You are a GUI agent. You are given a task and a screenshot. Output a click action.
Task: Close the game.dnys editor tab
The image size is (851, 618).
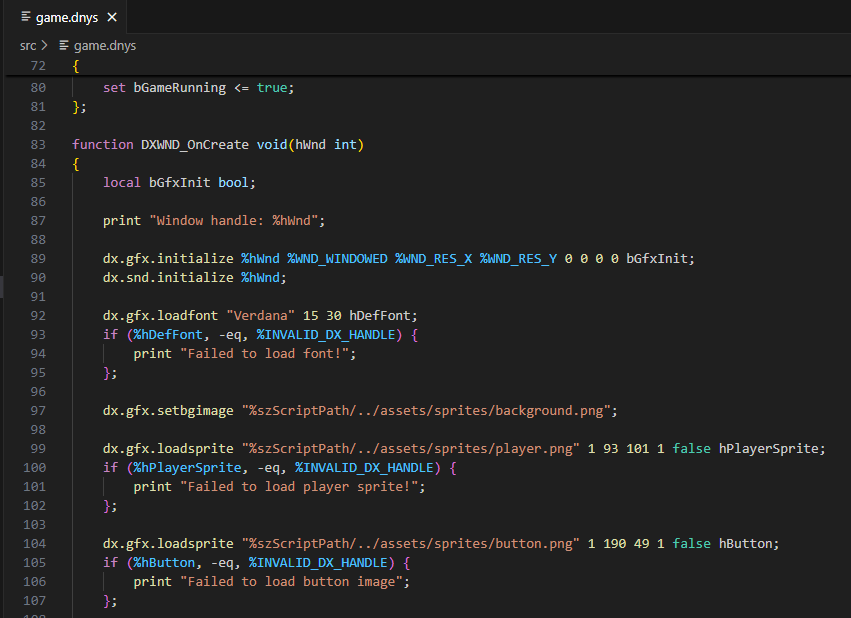click(111, 18)
